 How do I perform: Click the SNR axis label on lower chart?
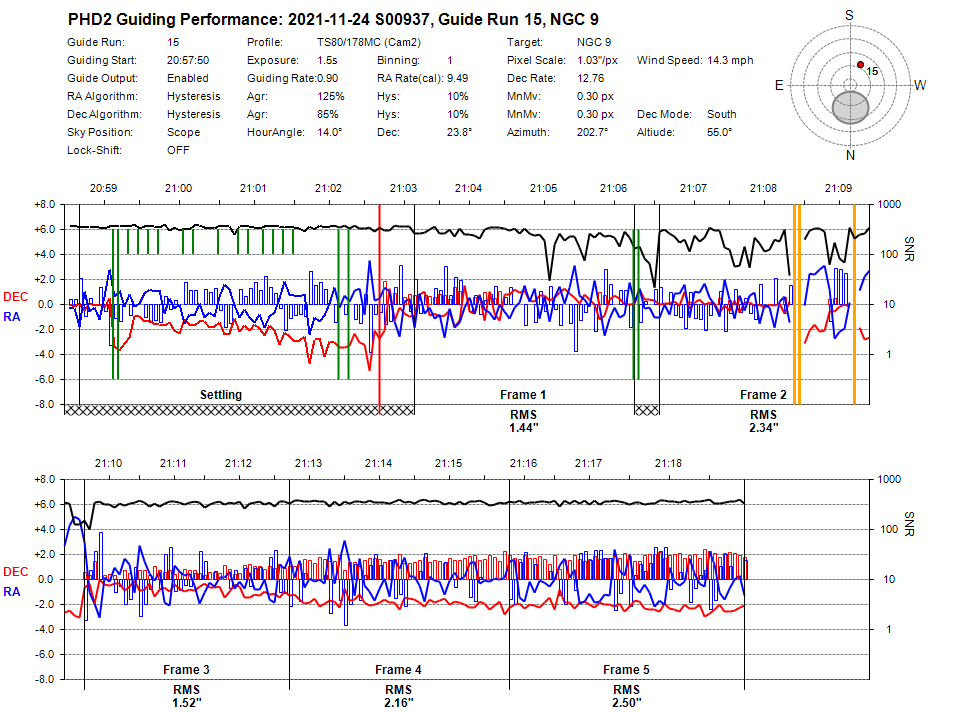click(910, 524)
